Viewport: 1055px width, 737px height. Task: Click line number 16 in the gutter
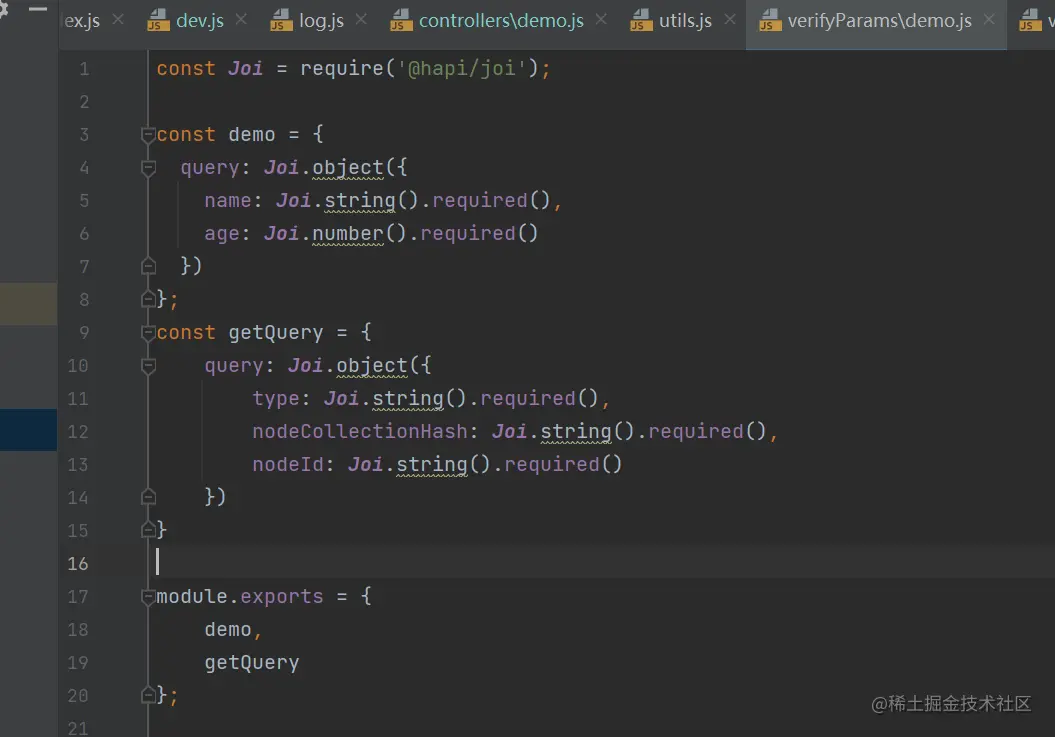78,563
